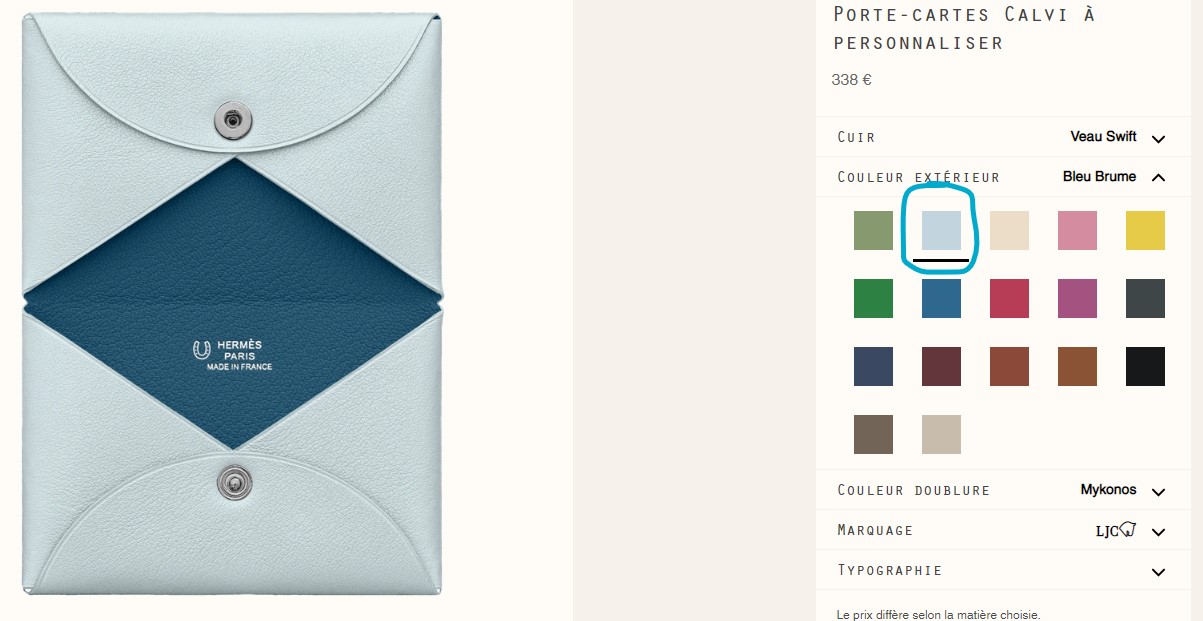Select the pink color swatch
Viewport: 1203px width, 621px height.
[1077, 230]
